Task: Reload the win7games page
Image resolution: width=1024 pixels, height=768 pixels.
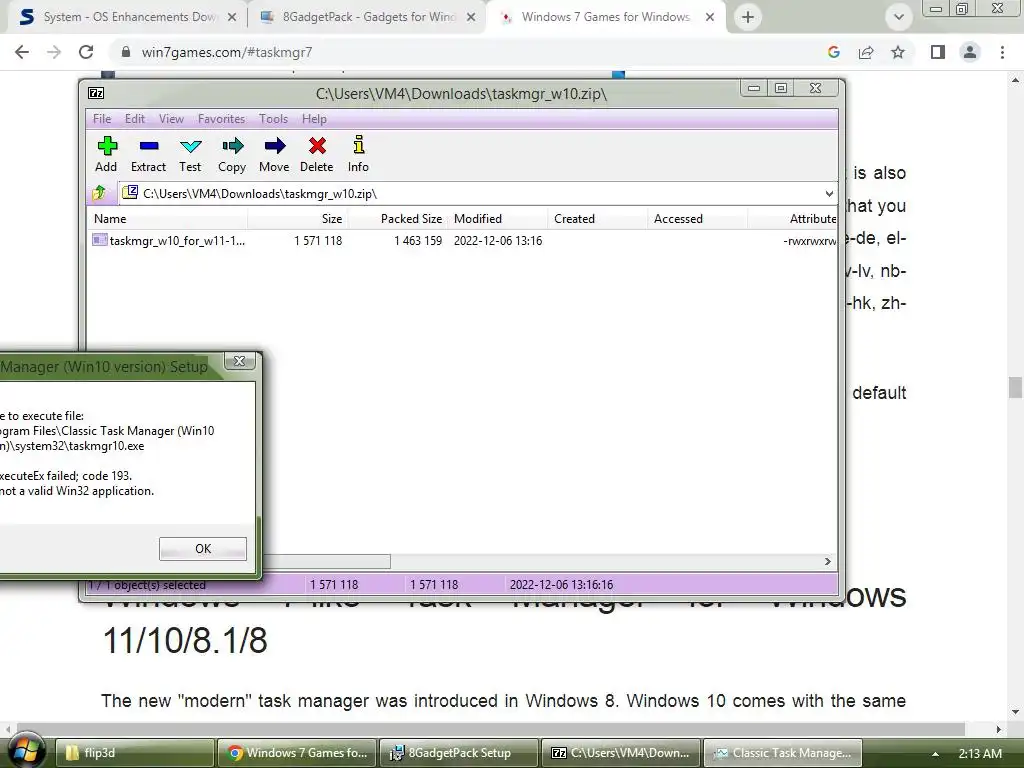Action: [x=86, y=52]
